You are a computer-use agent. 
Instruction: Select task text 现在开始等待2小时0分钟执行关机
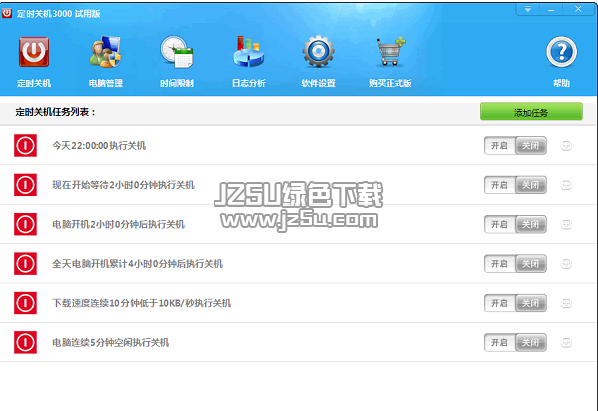click(x=124, y=185)
